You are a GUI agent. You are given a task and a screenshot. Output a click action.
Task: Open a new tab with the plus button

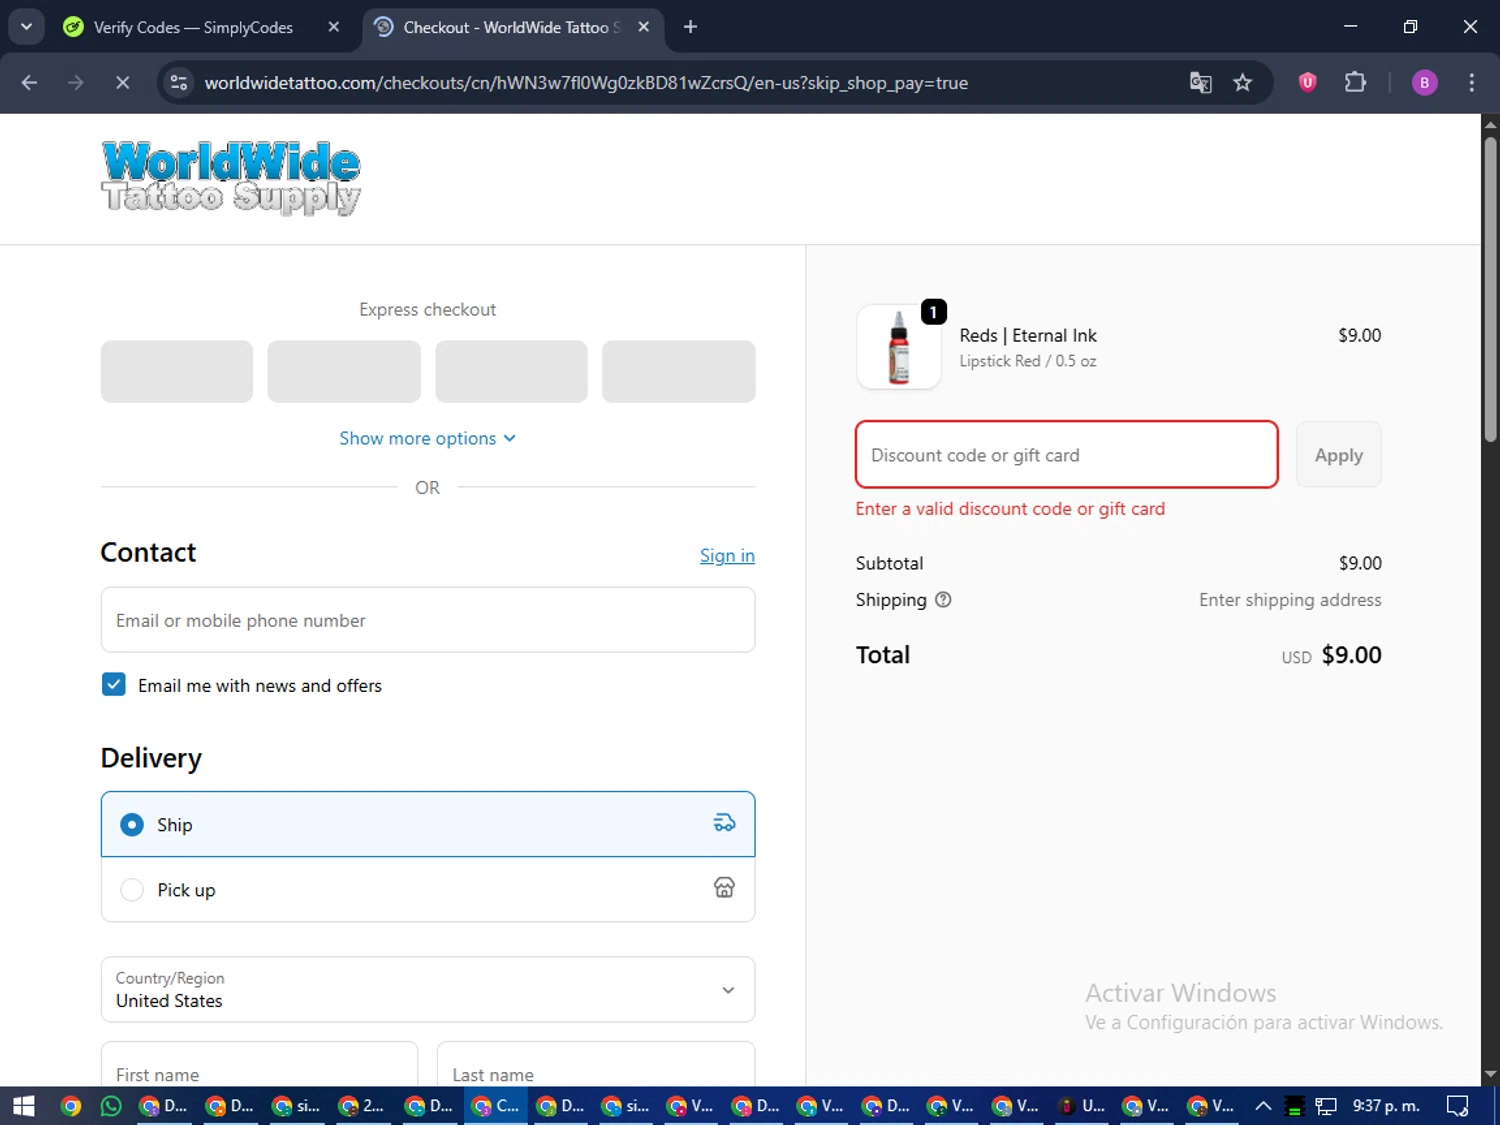click(690, 27)
